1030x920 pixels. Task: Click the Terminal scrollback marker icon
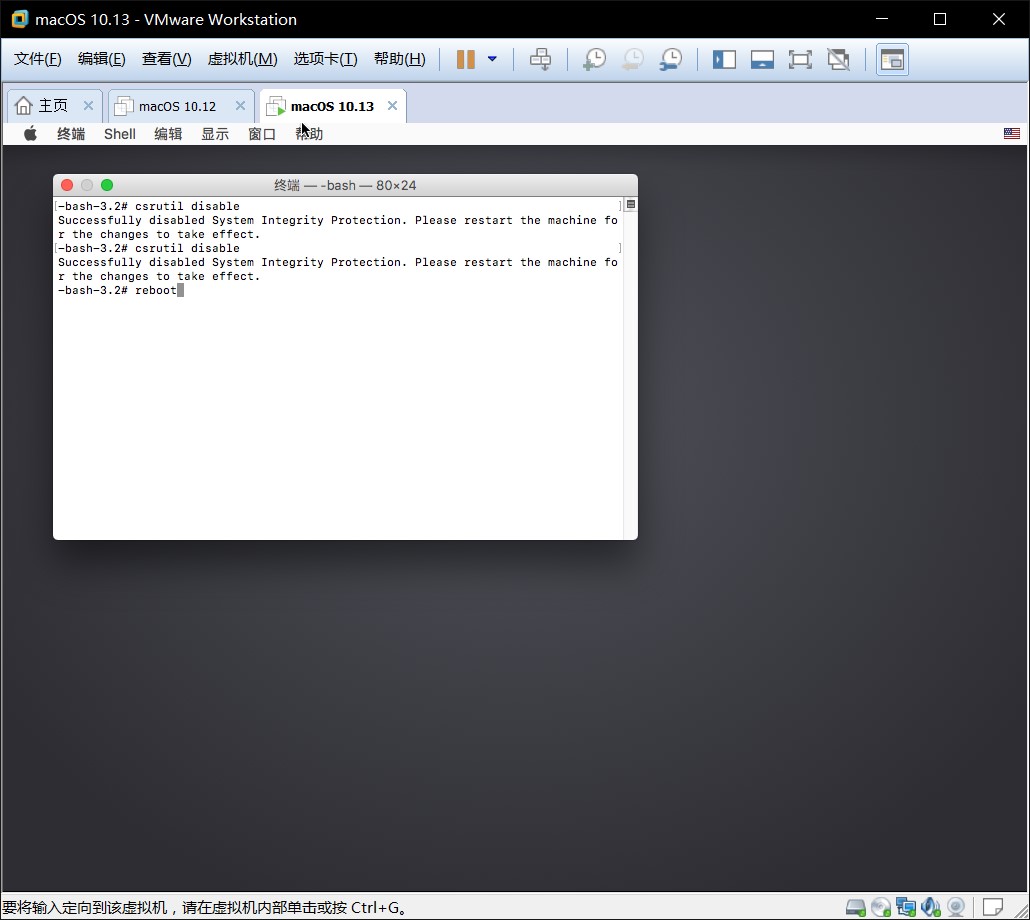[x=631, y=205]
